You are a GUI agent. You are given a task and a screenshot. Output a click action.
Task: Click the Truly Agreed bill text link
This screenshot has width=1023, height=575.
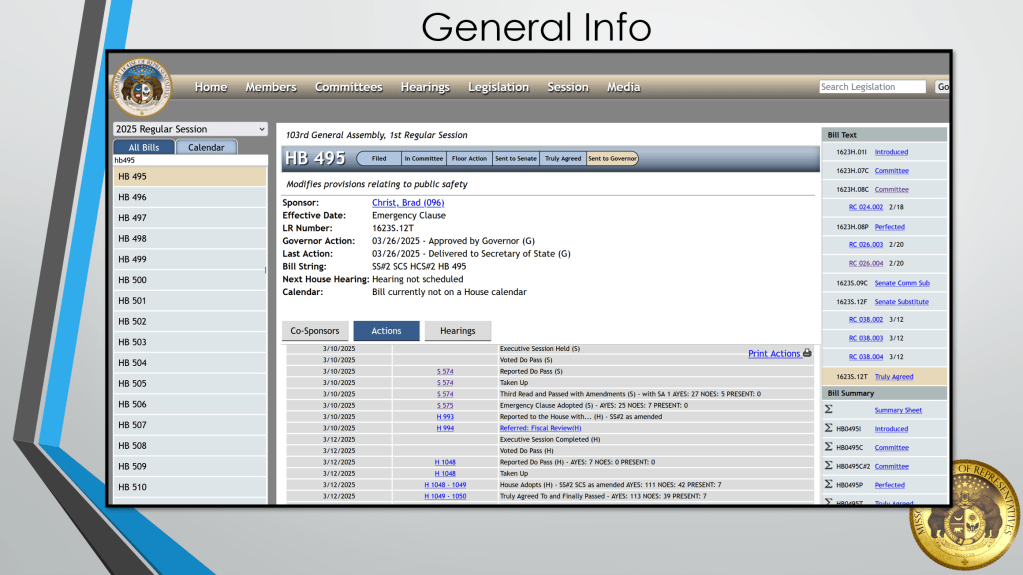click(894, 376)
